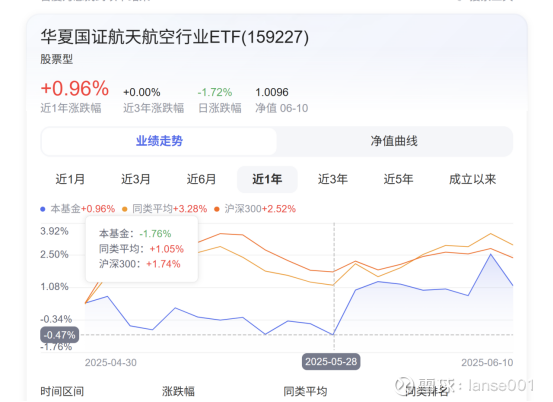
Task: Click the 股票型 fund type label
Action: [56, 59]
